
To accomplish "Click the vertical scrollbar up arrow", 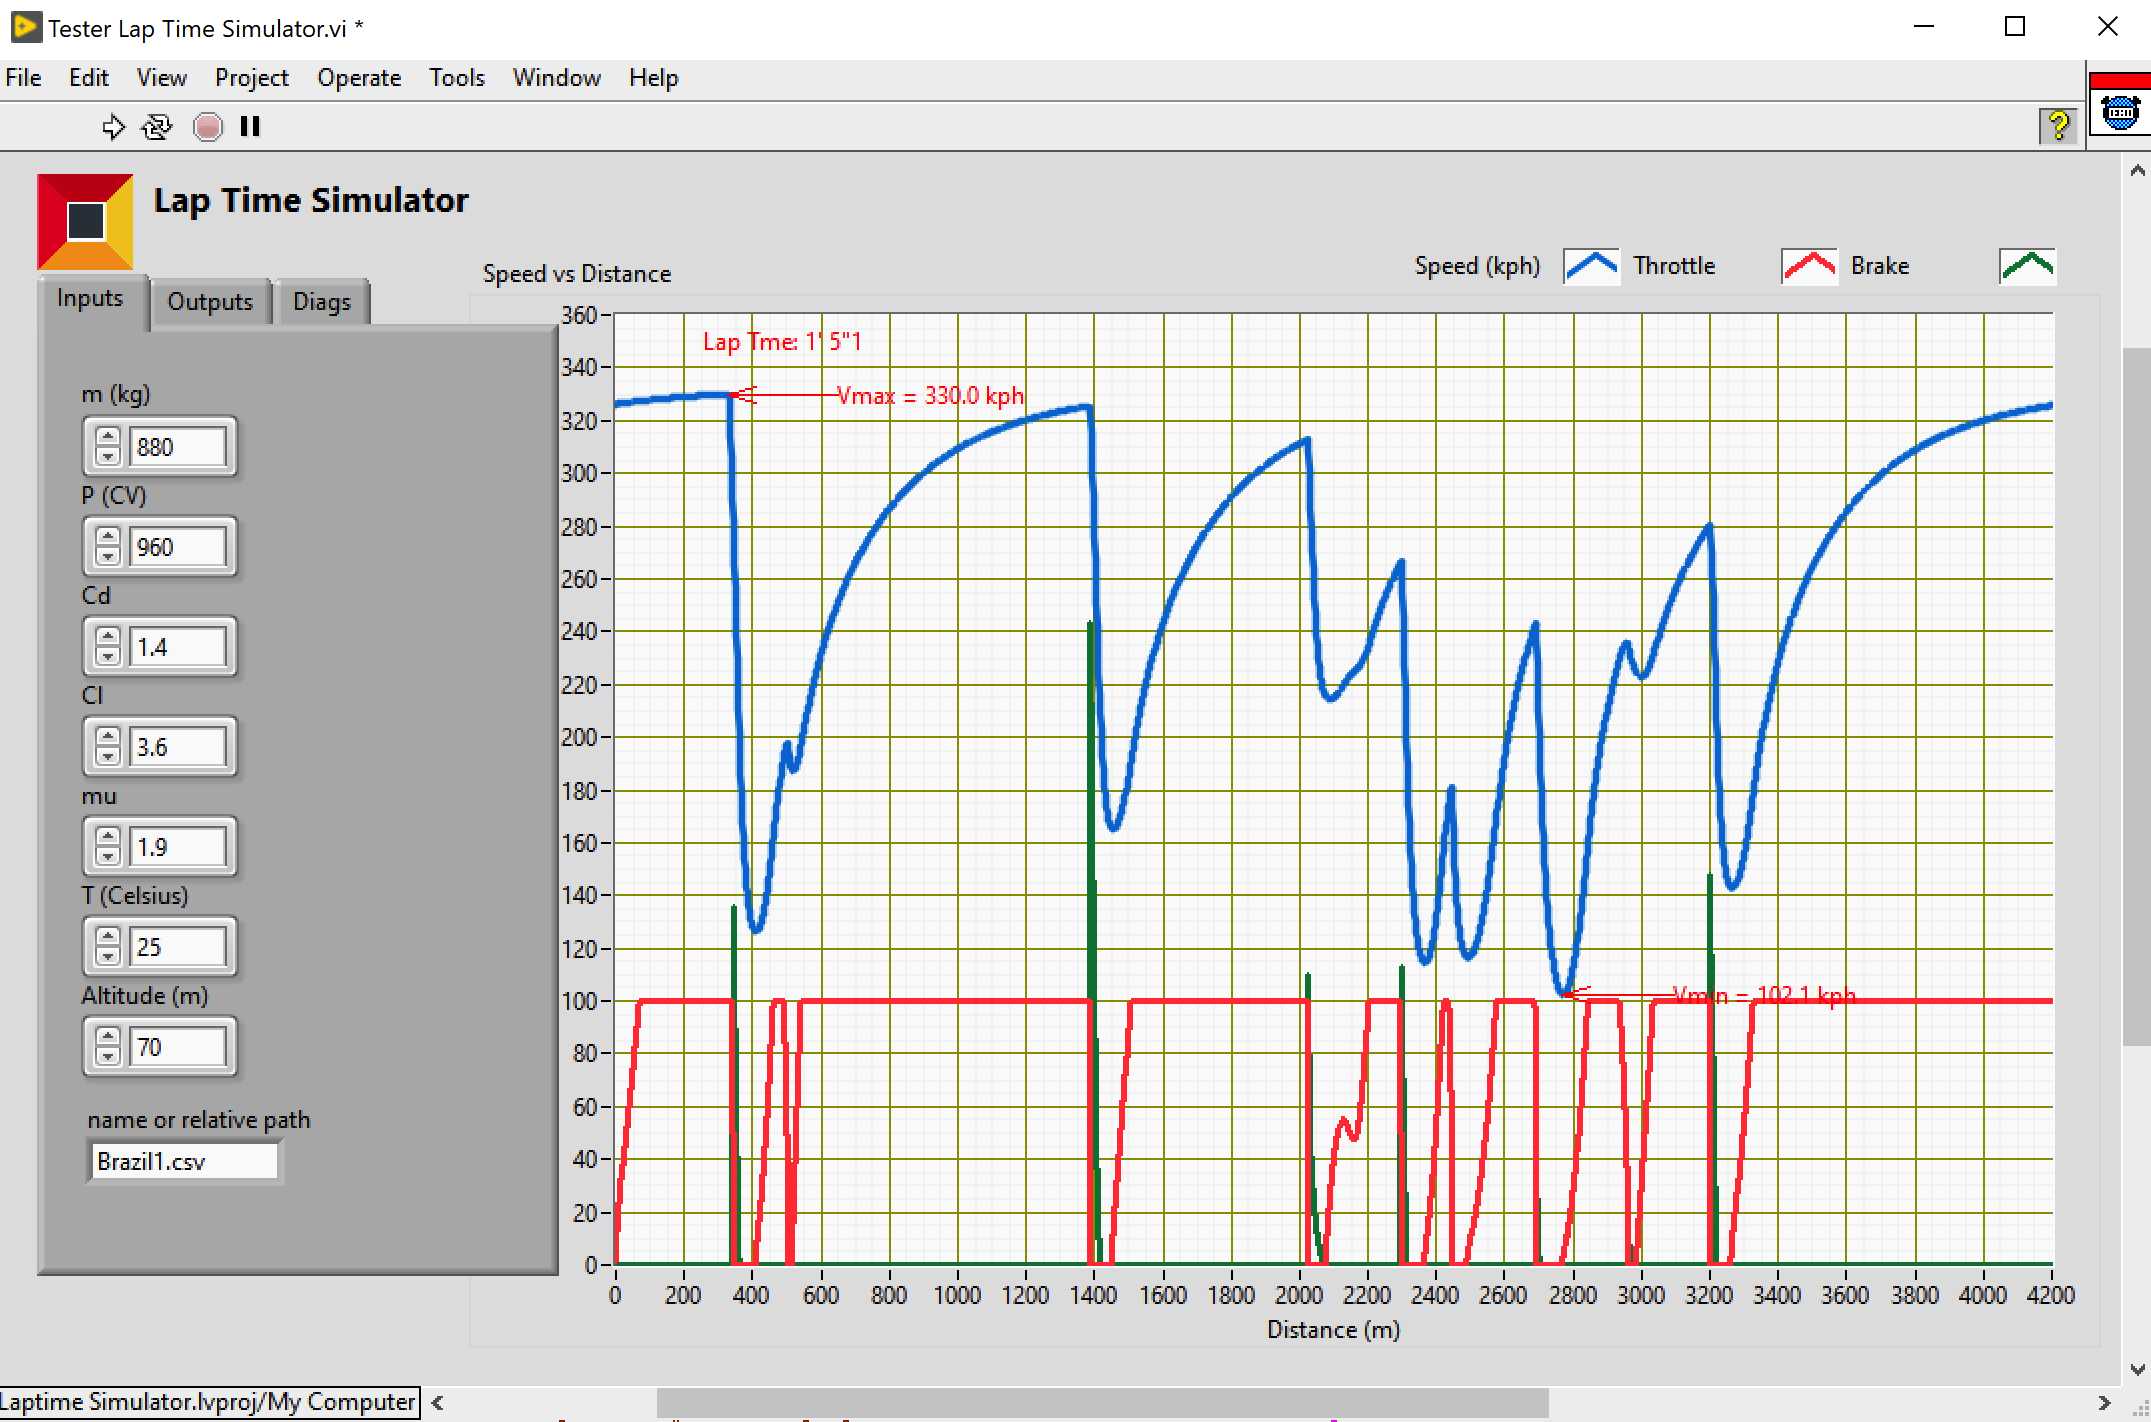I will pyautogui.click(x=2138, y=170).
